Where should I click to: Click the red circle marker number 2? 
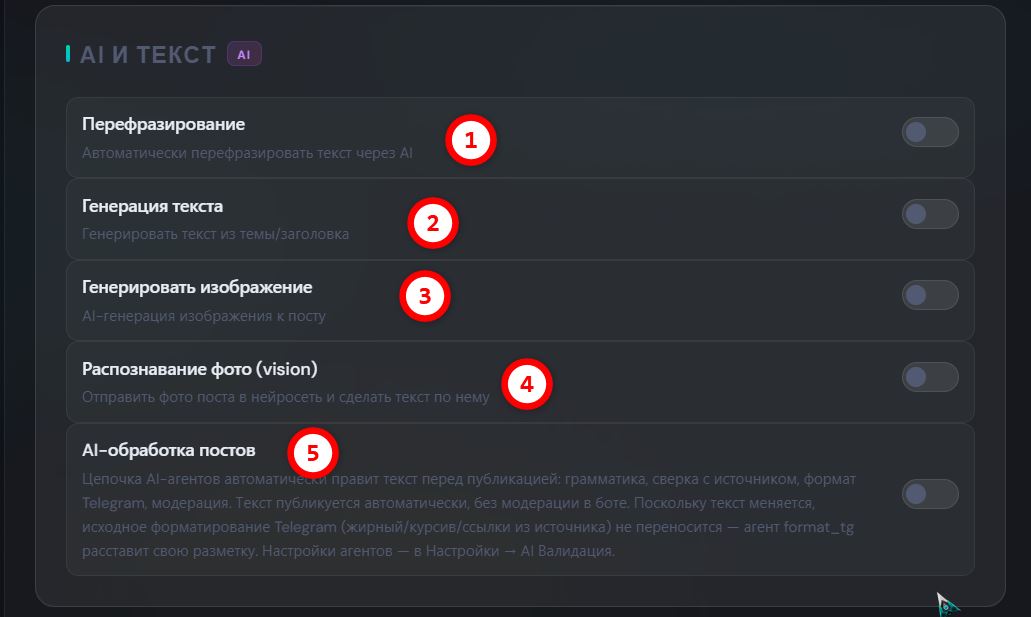pos(433,223)
